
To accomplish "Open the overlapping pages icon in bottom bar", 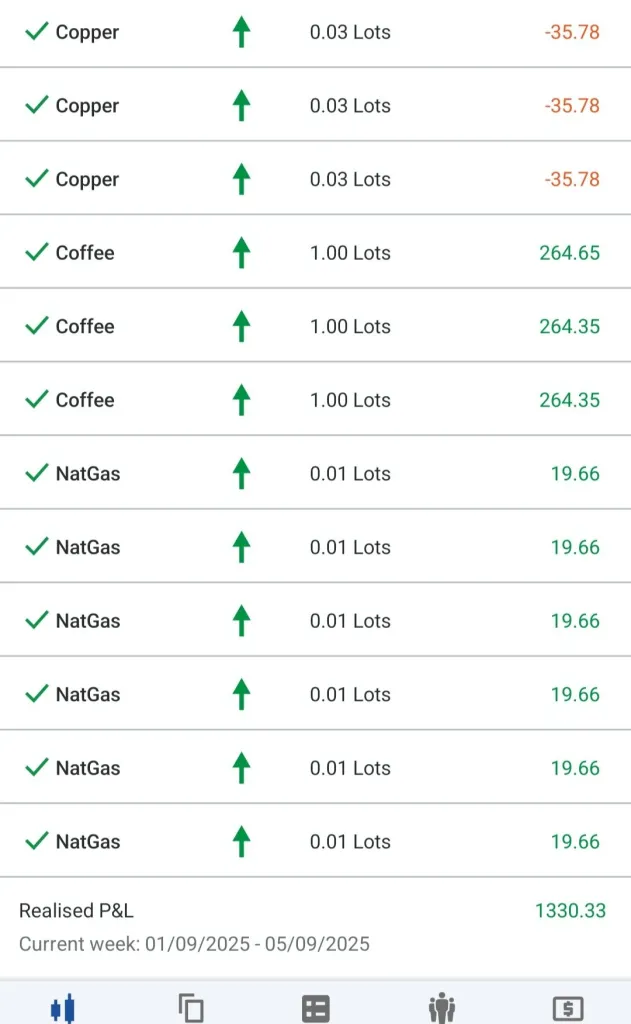I will (x=190, y=1007).
